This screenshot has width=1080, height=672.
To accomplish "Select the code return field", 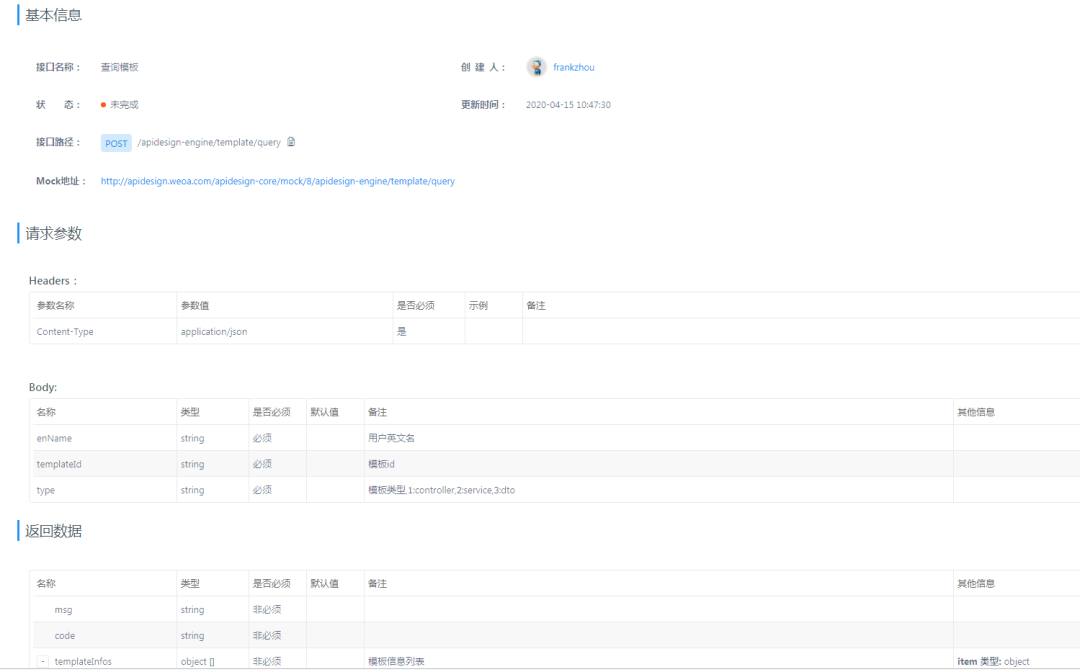I will [x=65, y=636].
